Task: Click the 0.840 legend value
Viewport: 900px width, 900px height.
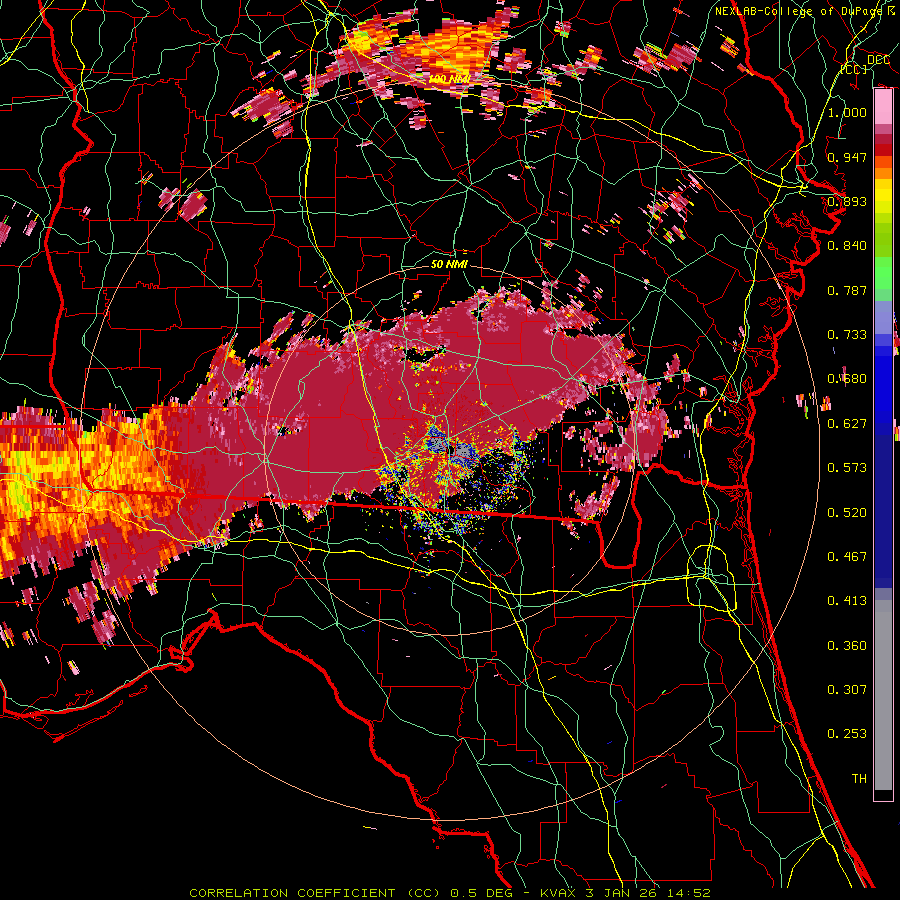Action: pos(847,246)
